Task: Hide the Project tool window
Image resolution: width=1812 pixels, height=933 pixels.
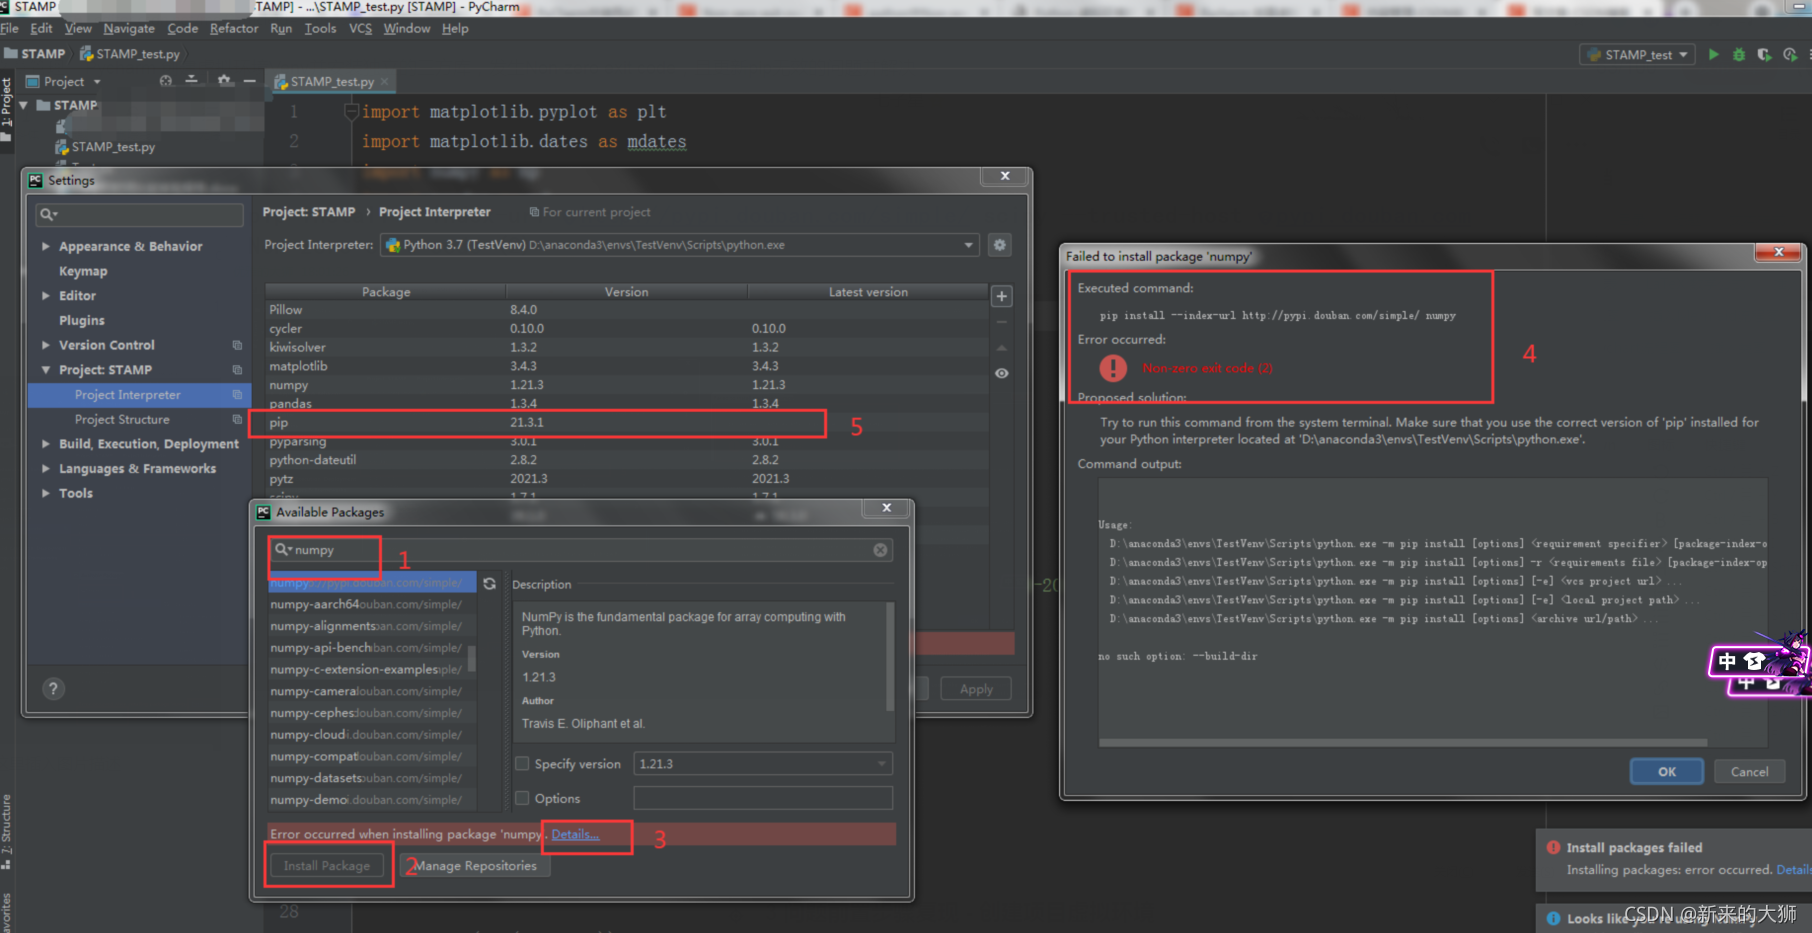Action: [x=250, y=81]
